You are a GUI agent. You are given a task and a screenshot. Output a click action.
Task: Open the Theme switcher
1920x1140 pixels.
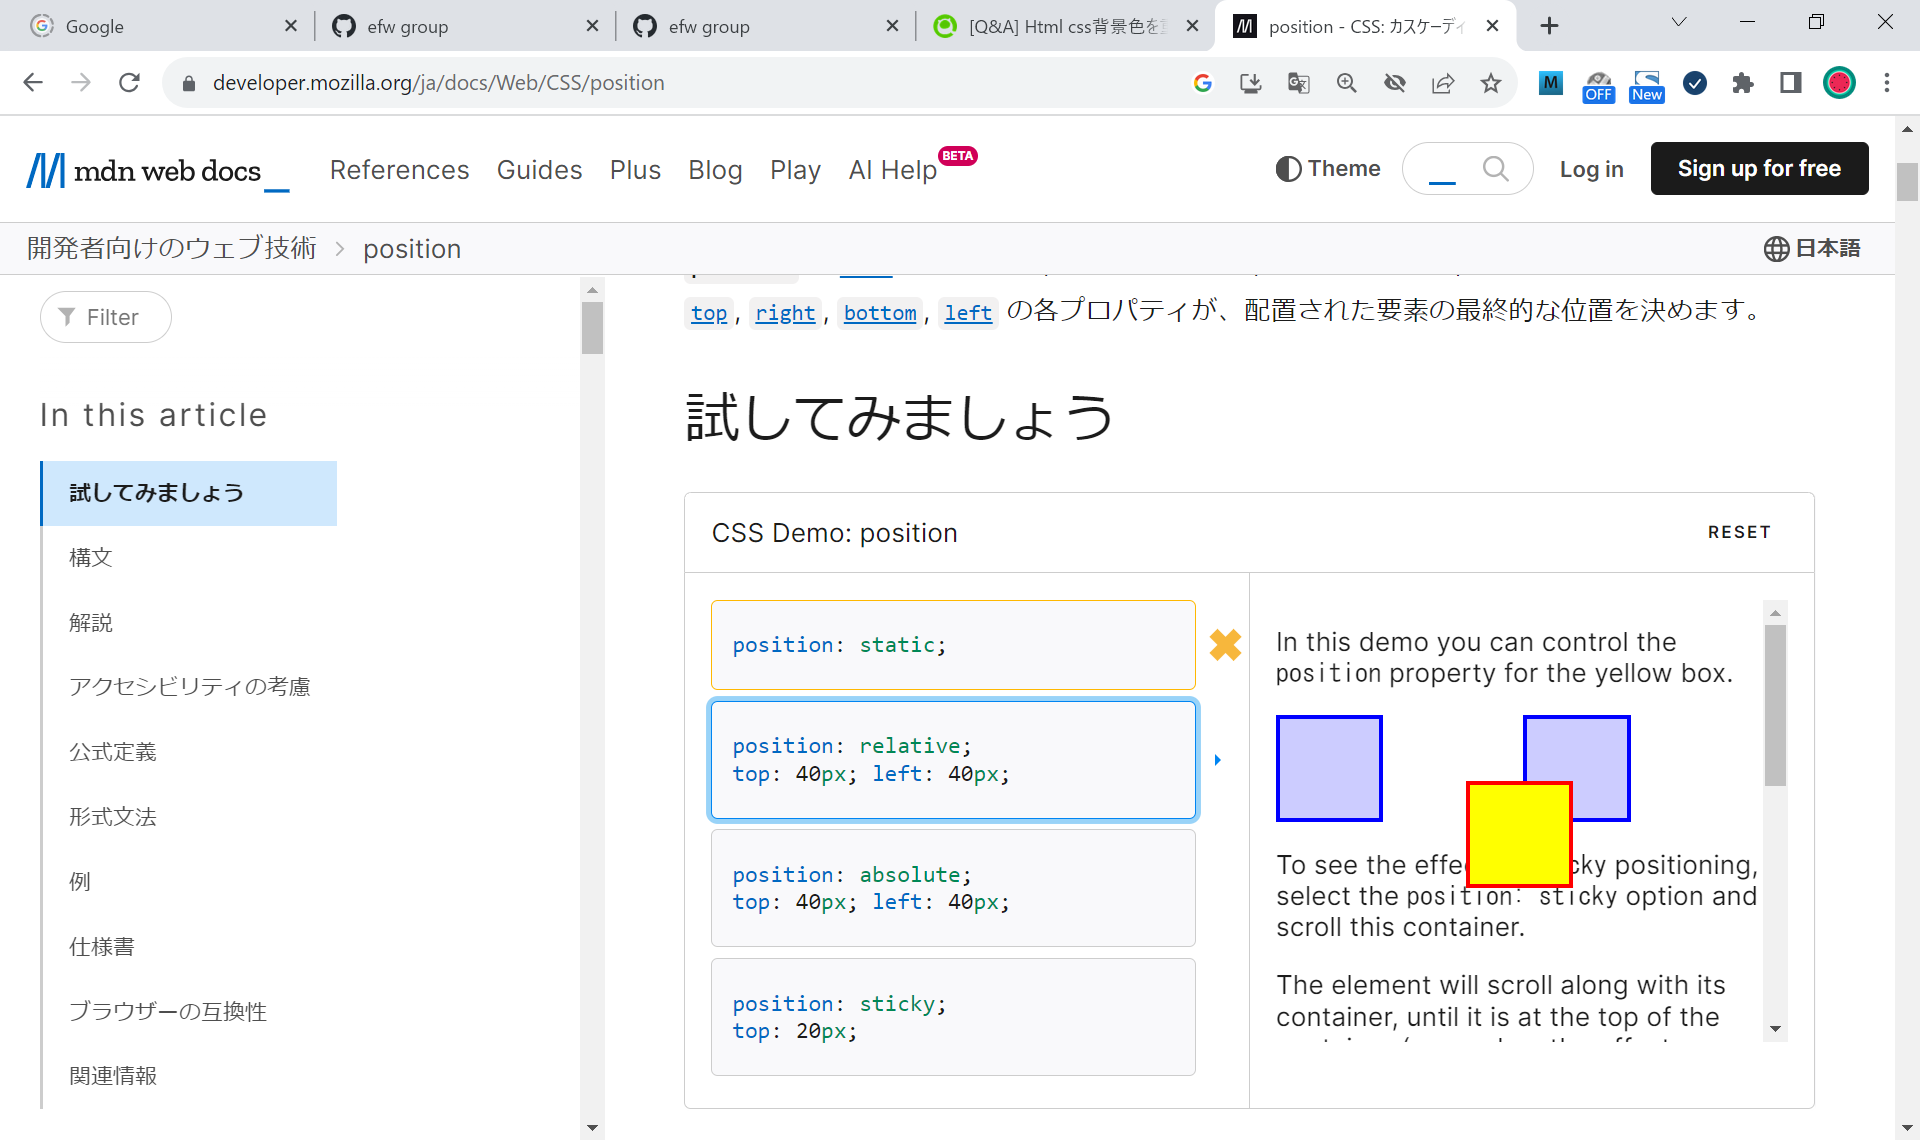coord(1328,169)
